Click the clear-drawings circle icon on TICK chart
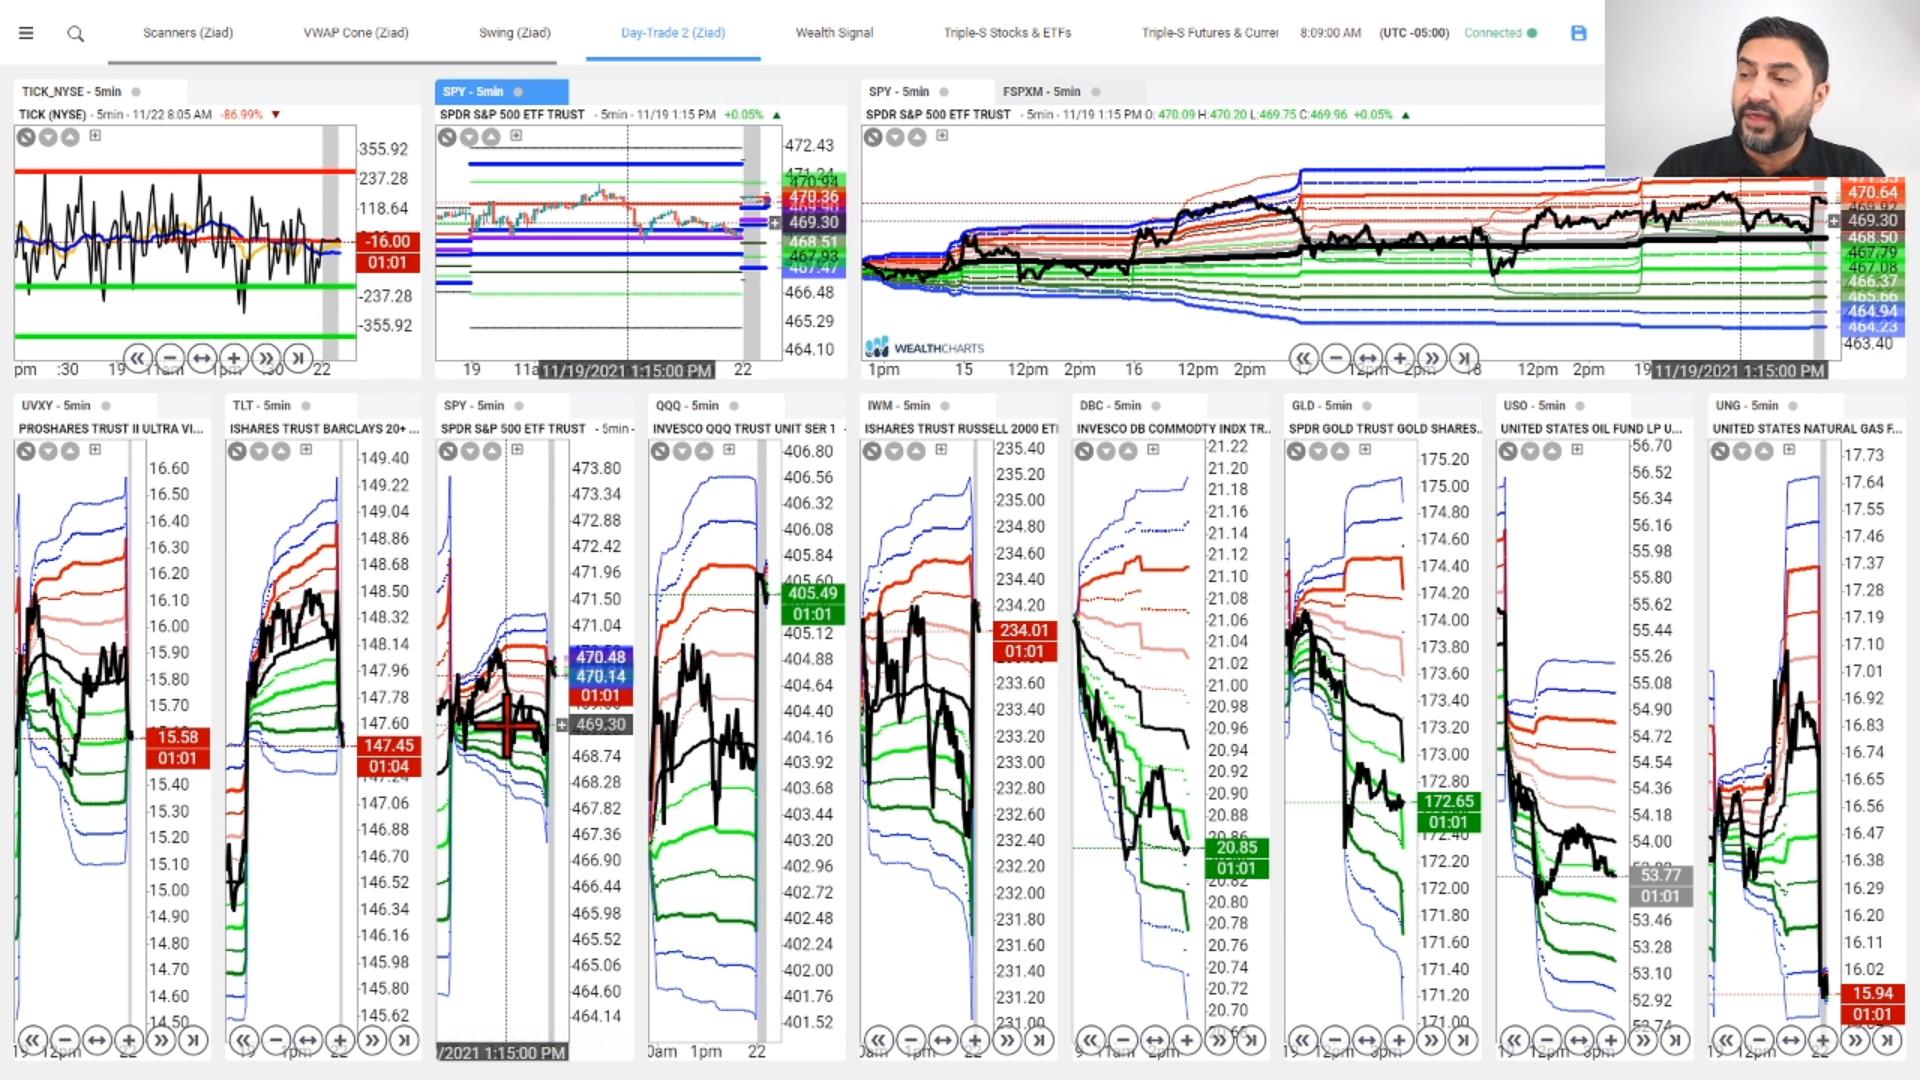1920x1080 pixels. pos(26,137)
